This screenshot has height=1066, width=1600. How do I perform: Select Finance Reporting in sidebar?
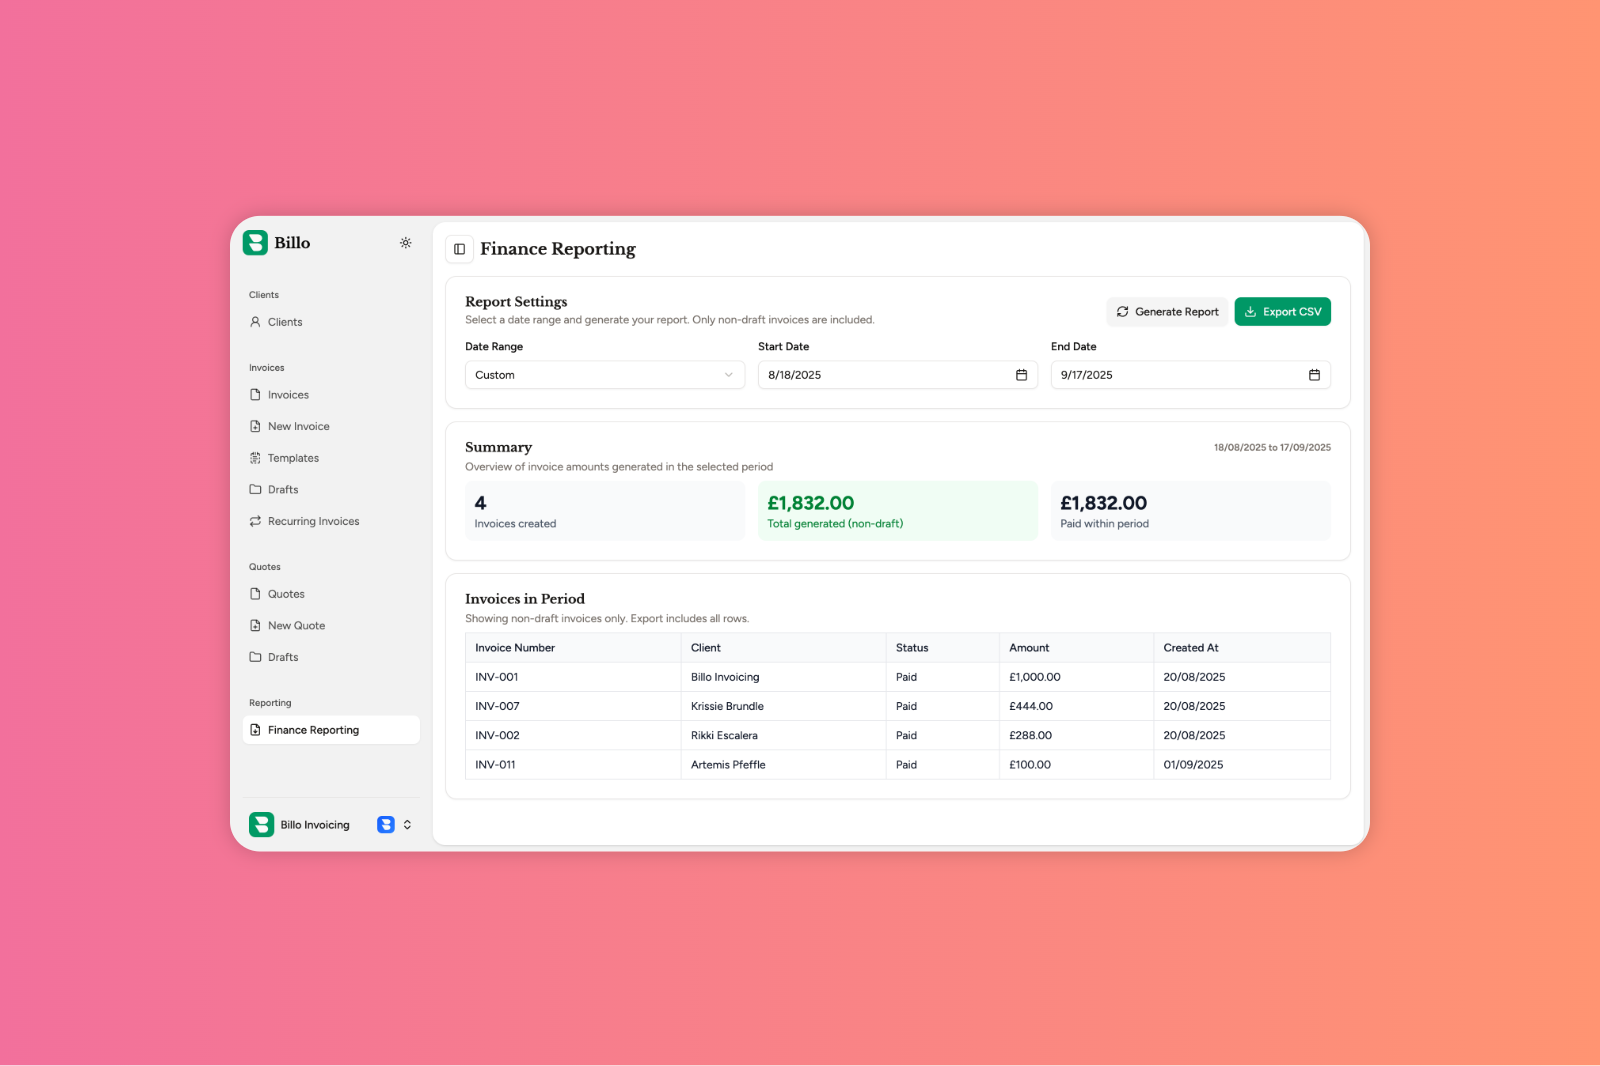click(313, 730)
